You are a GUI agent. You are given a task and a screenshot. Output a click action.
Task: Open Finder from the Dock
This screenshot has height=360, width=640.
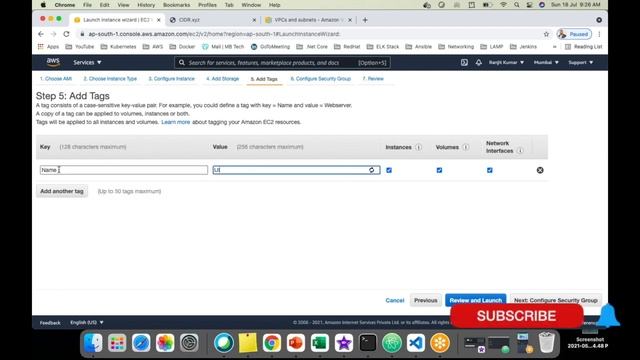click(x=93, y=343)
